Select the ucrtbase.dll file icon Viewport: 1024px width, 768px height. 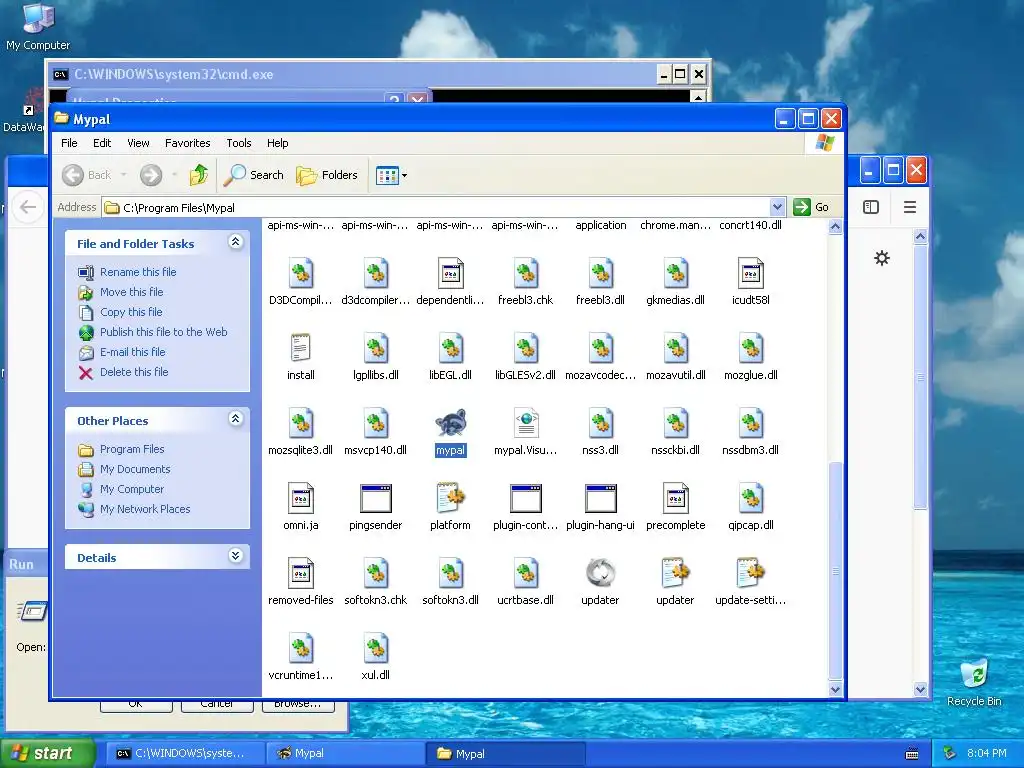pos(526,573)
